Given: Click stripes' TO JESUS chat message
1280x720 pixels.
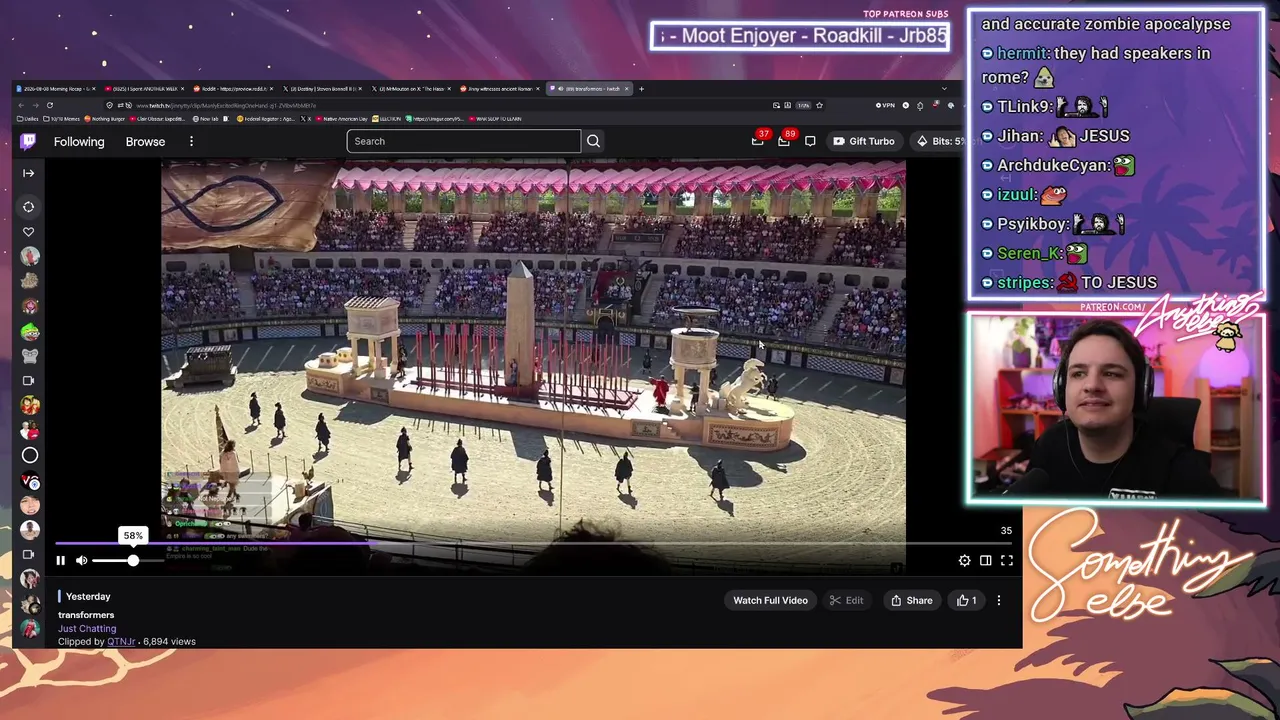Looking at the screenshot, I should click(1068, 283).
